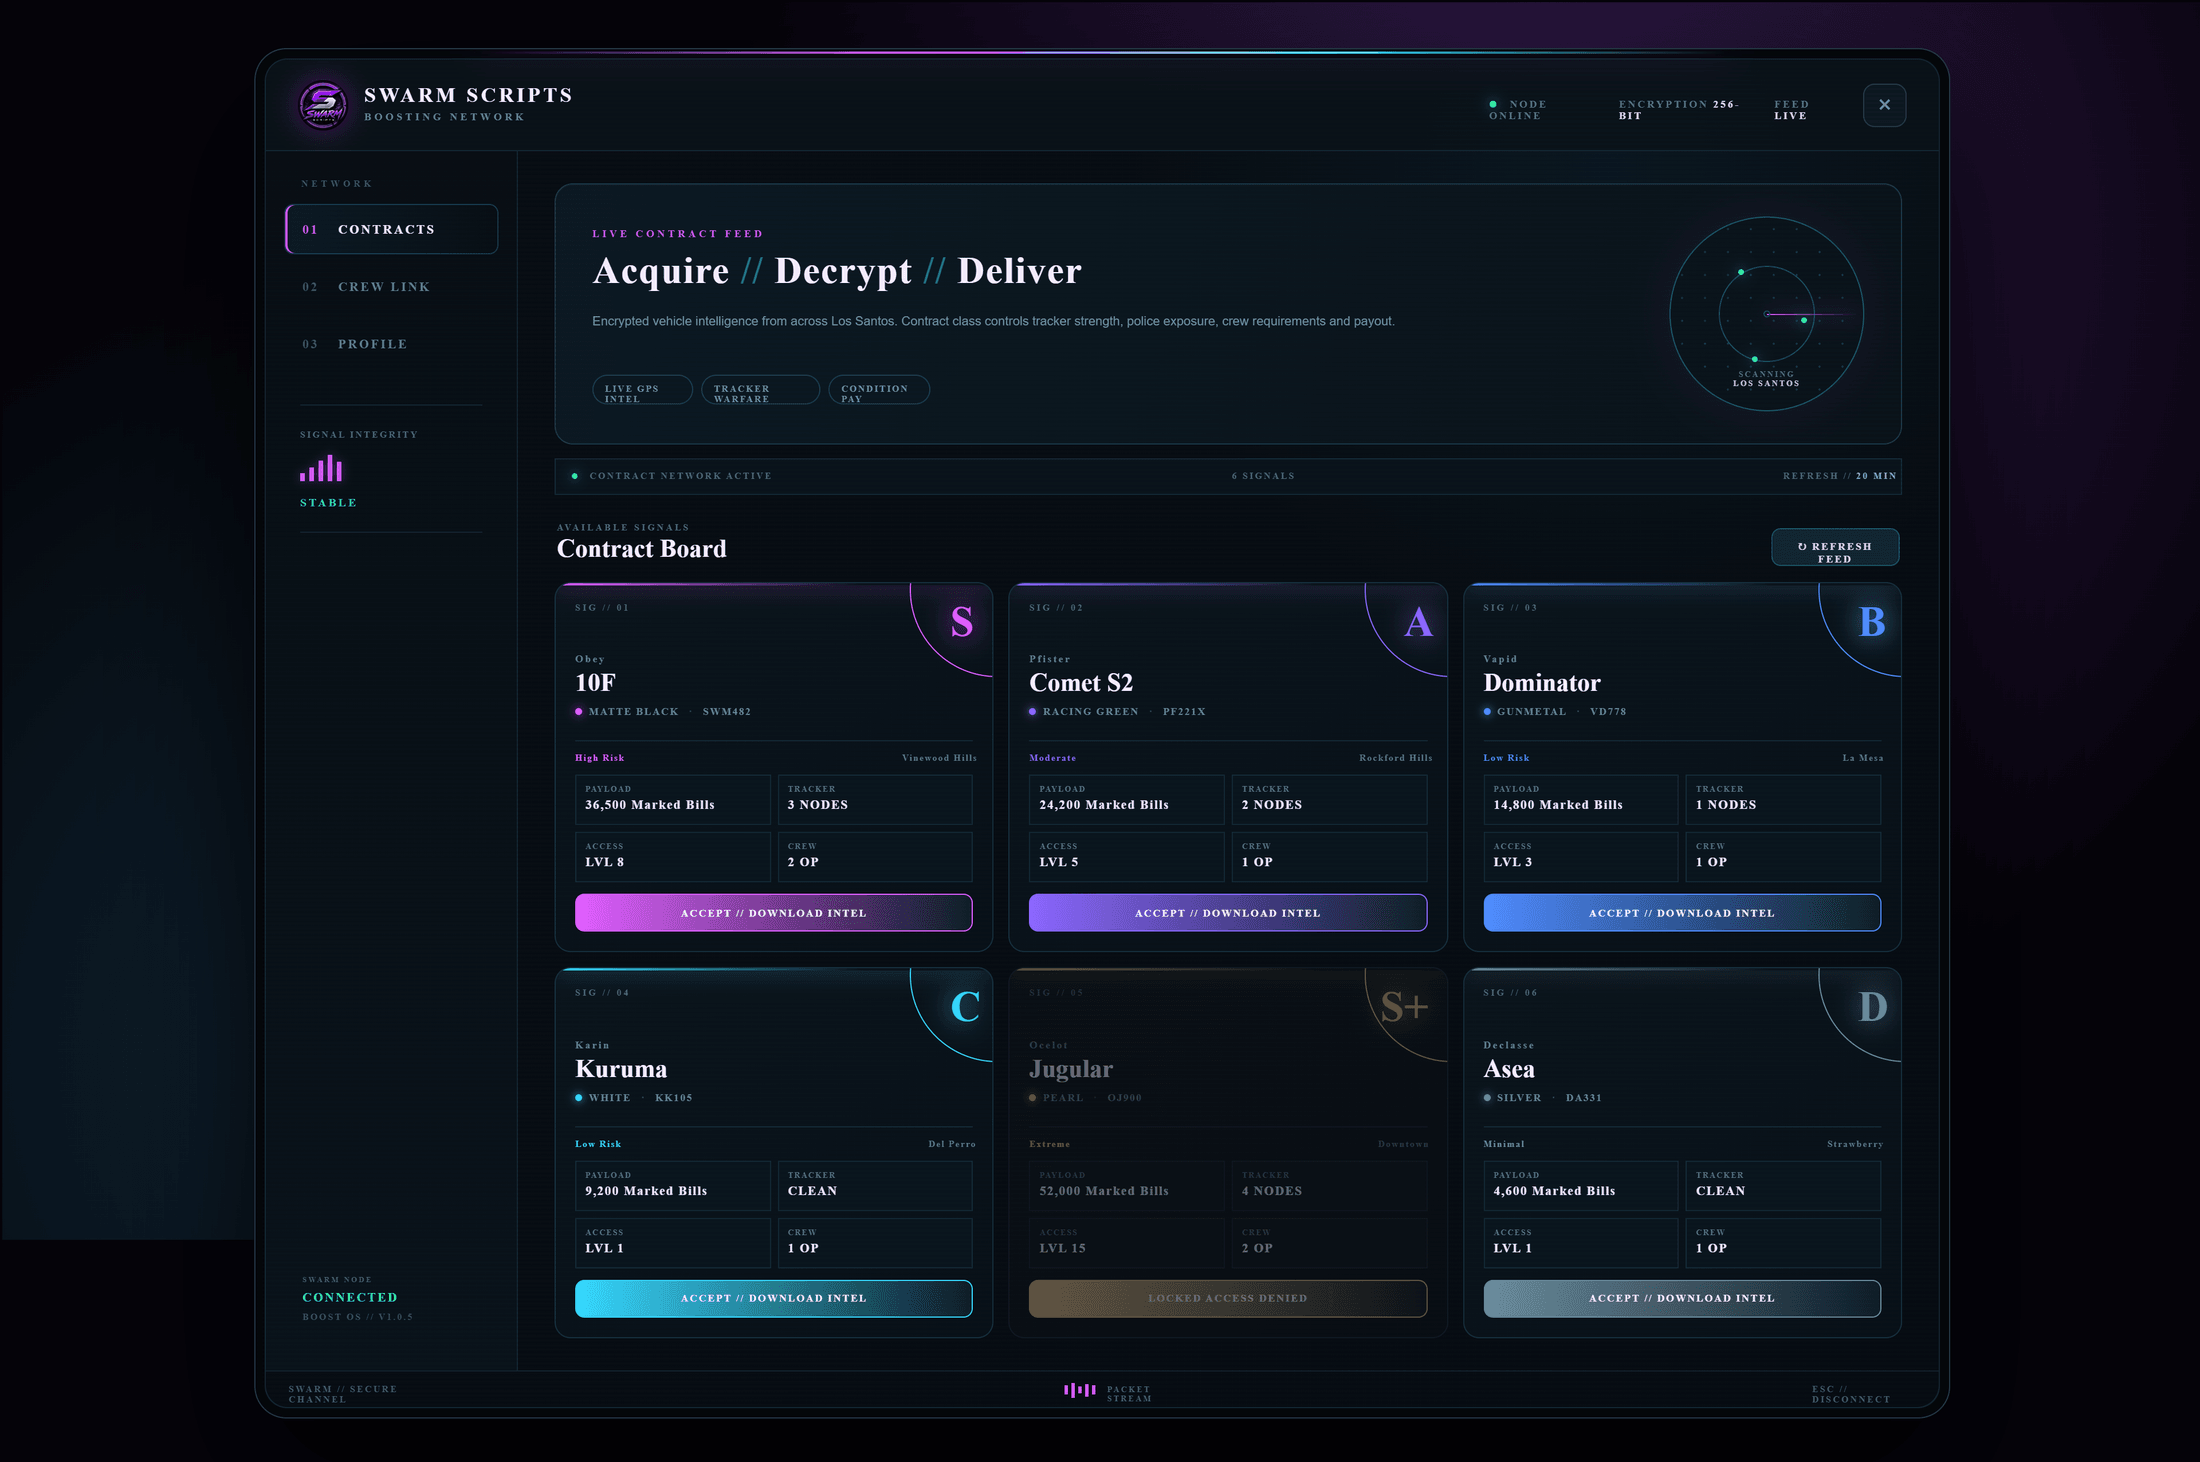Accept the Declasse Asea contract
The height and width of the screenshot is (1462, 2200).
tap(1682, 1299)
